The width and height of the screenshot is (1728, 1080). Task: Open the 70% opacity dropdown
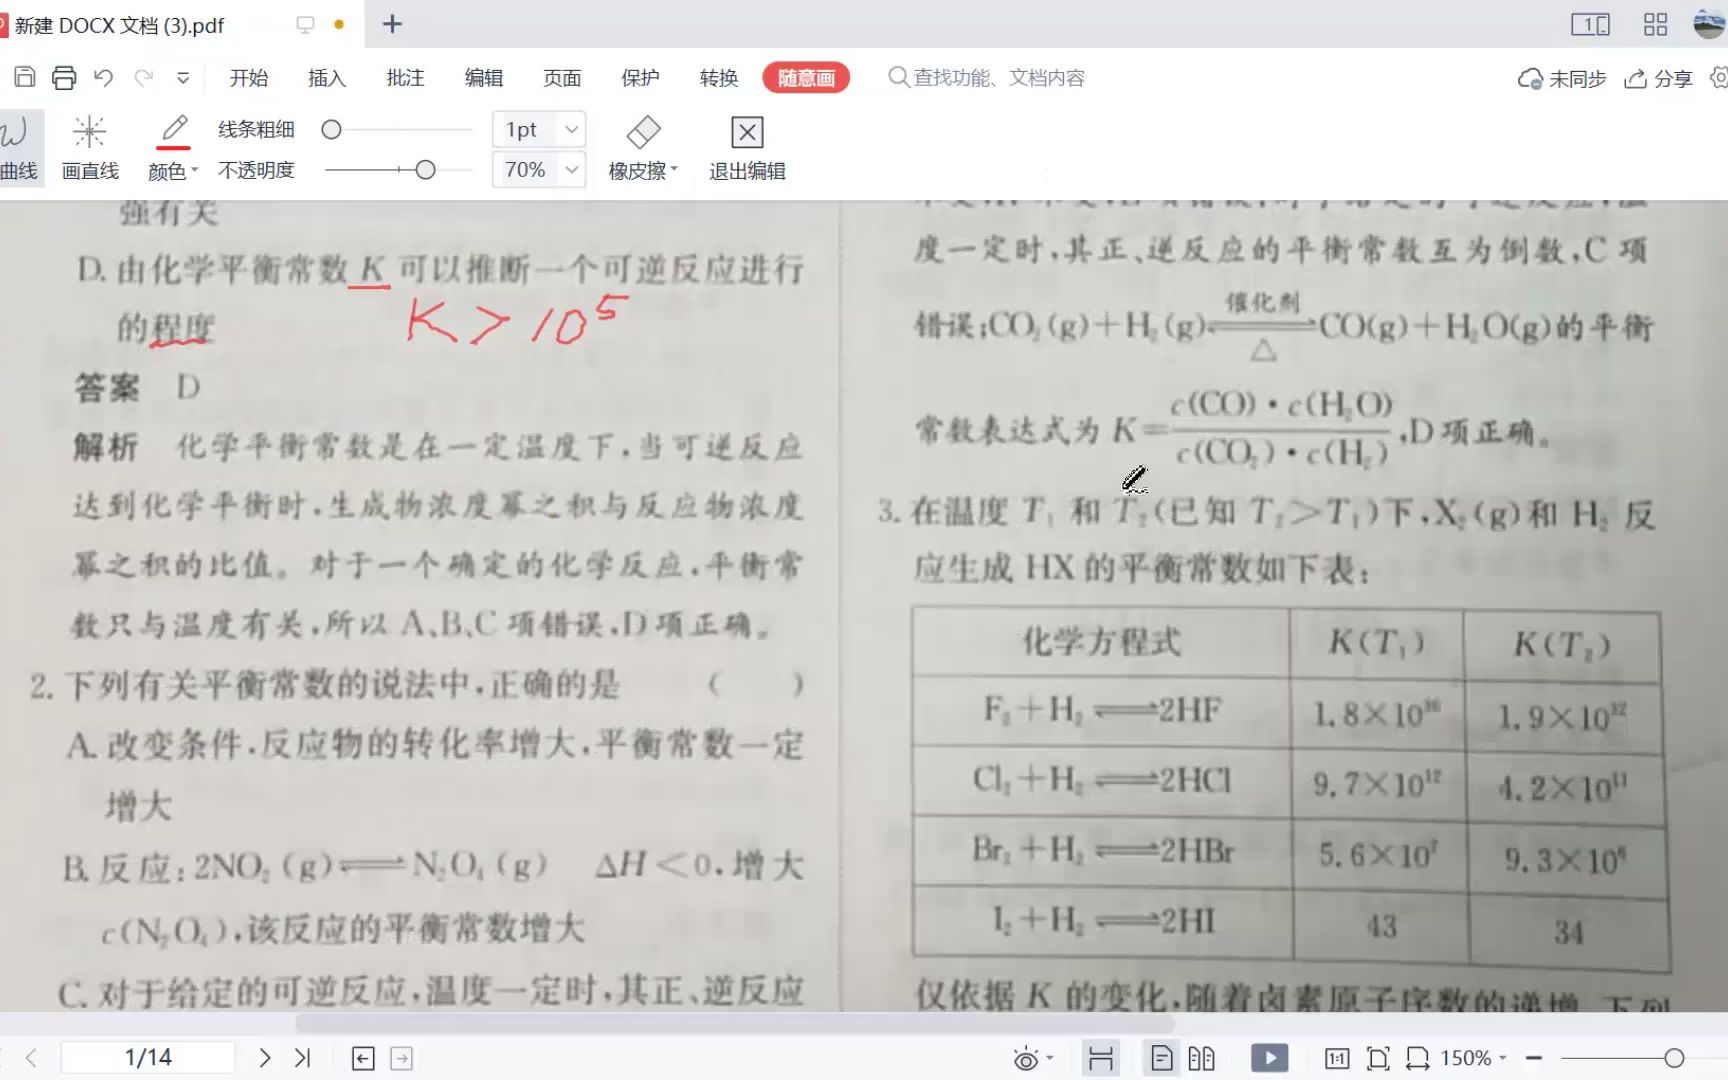[570, 169]
